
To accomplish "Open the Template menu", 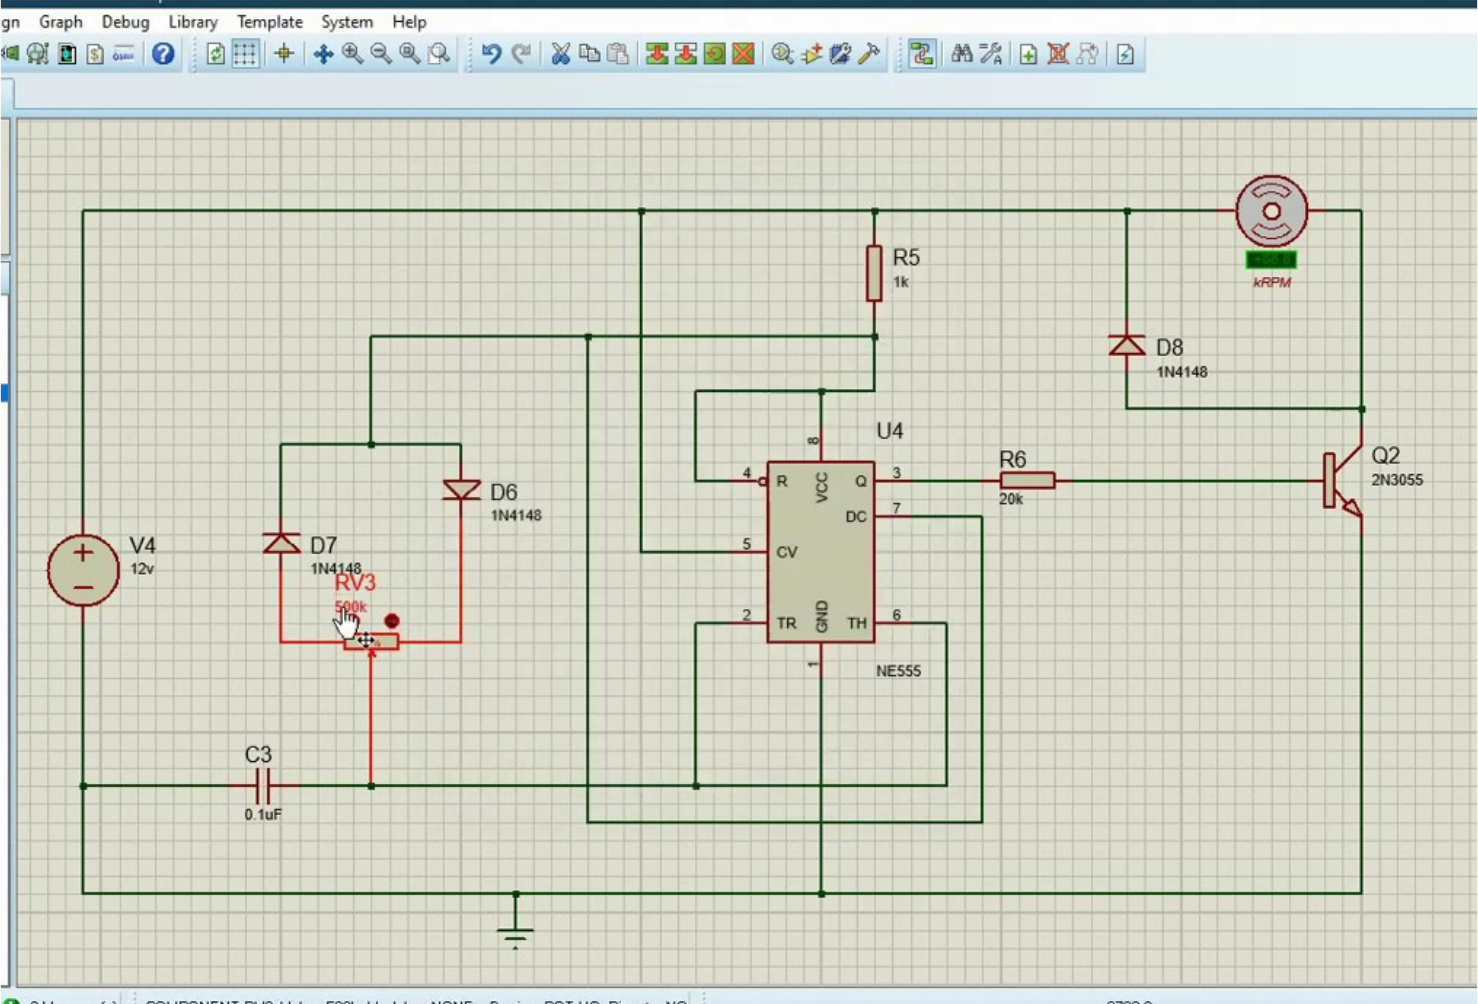I will 270,21.
